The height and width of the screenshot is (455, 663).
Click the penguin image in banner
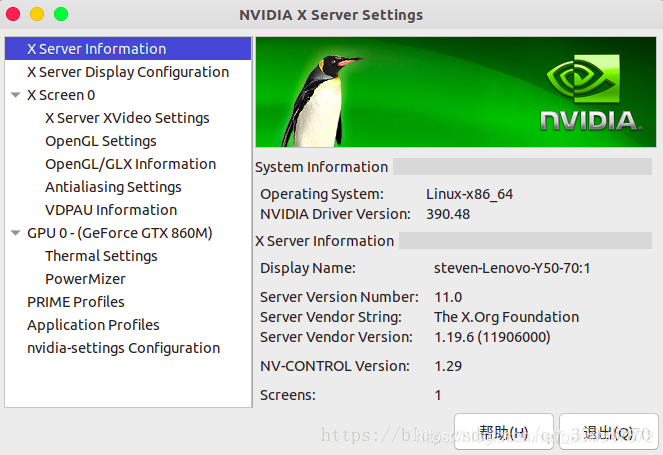(321, 101)
